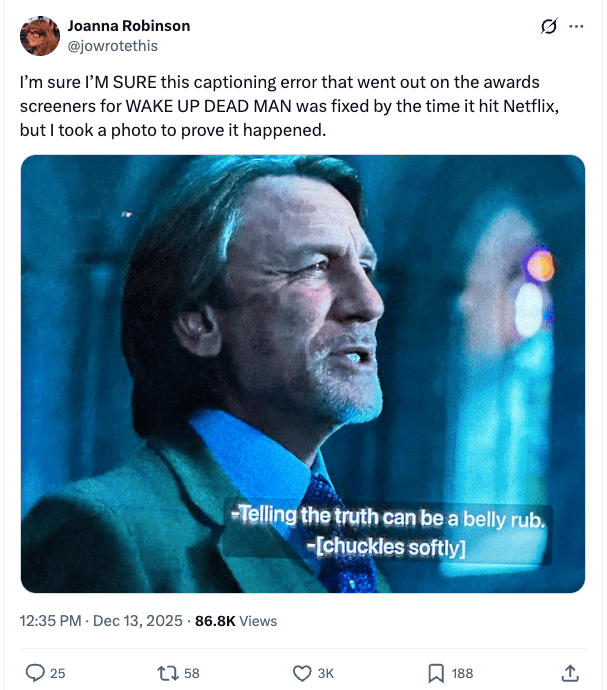The width and height of the screenshot is (607, 690).
Task: Click the reply speech bubble icon
Action: coord(36,673)
